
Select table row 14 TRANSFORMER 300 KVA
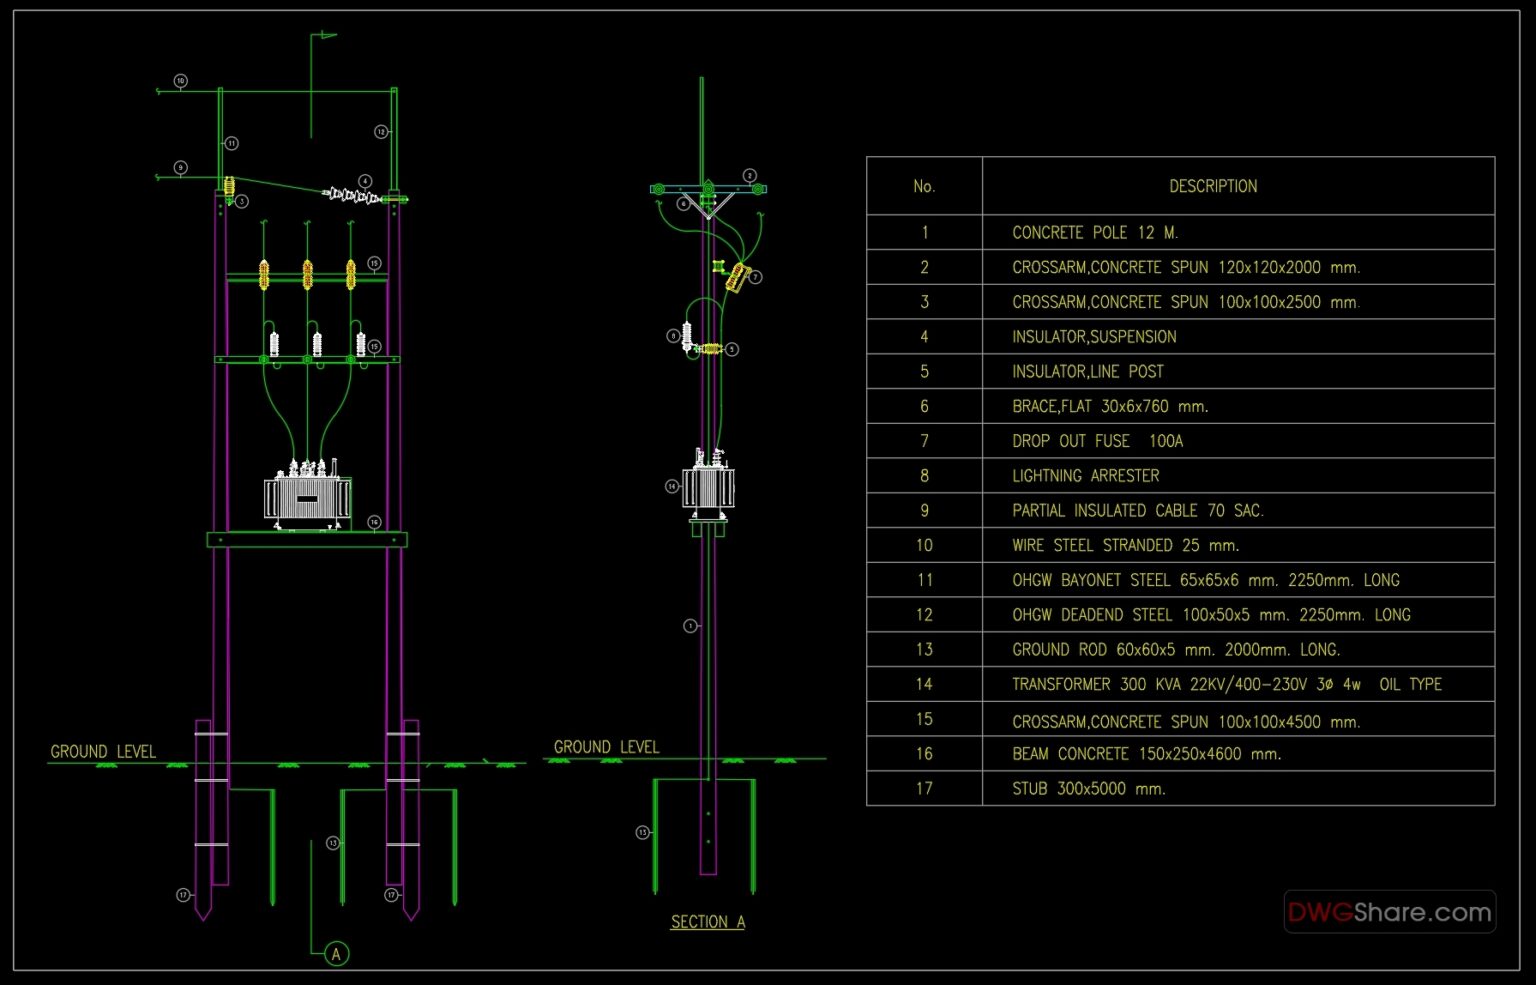click(x=1226, y=684)
